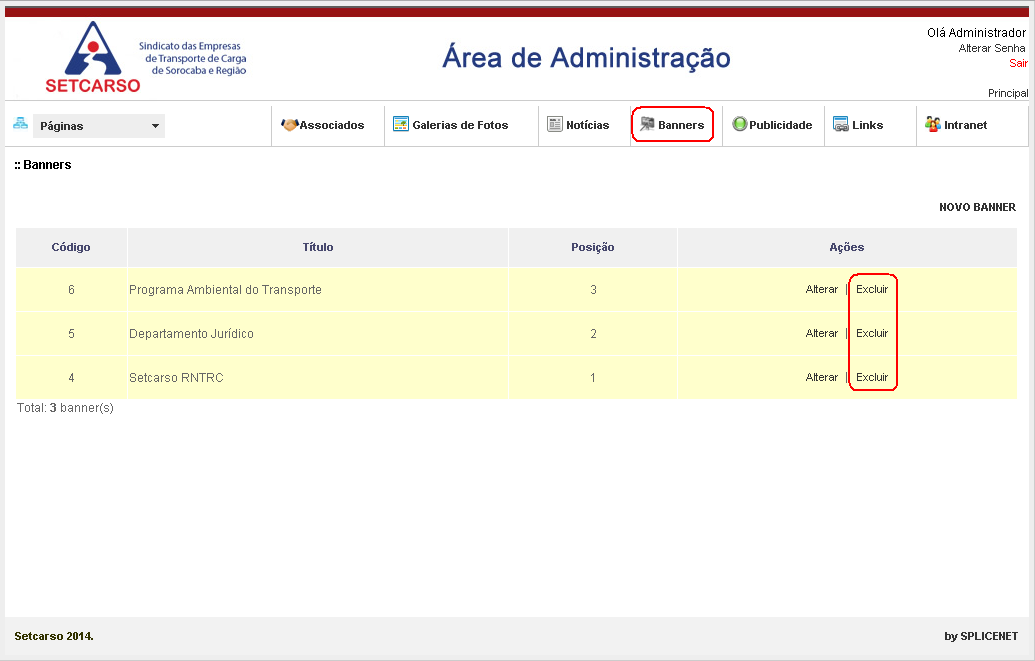Go to Galerias de Fotos section
The height and width of the screenshot is (661, 1035).
pyautogui.click(x=460, y=125)
